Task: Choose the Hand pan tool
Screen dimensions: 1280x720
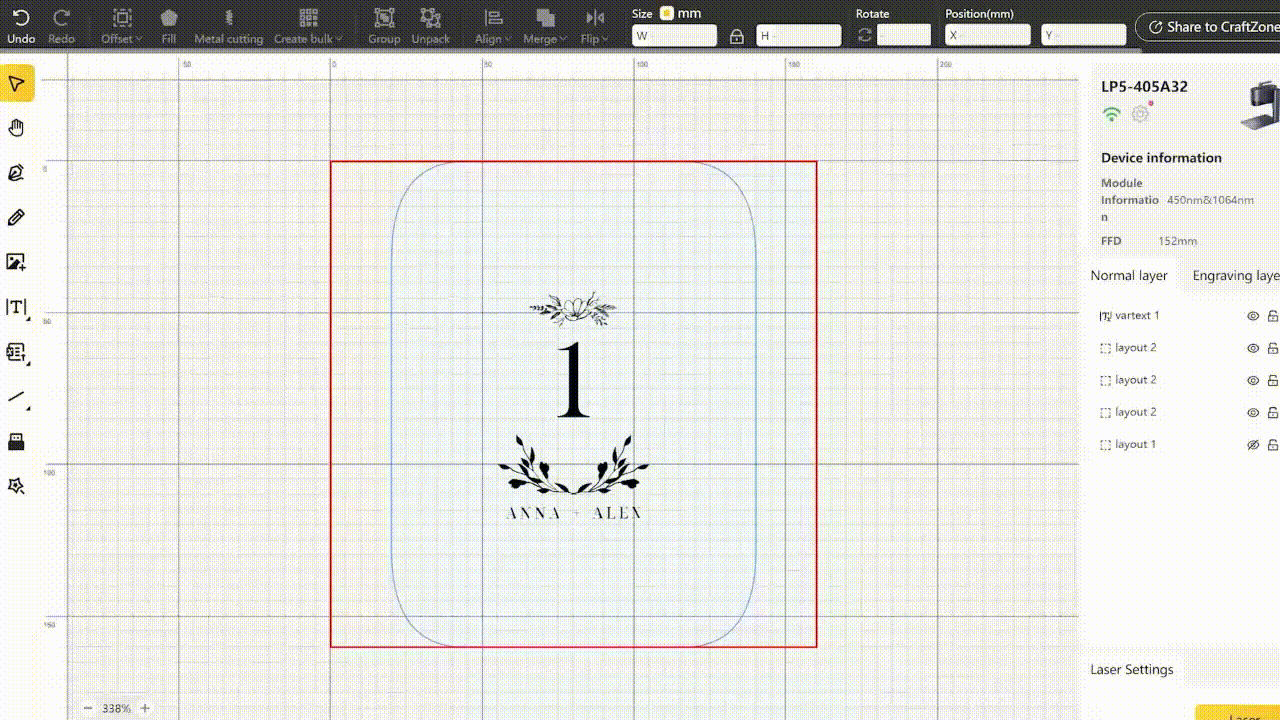Action: pyautogui.click(x=17, y=128)
